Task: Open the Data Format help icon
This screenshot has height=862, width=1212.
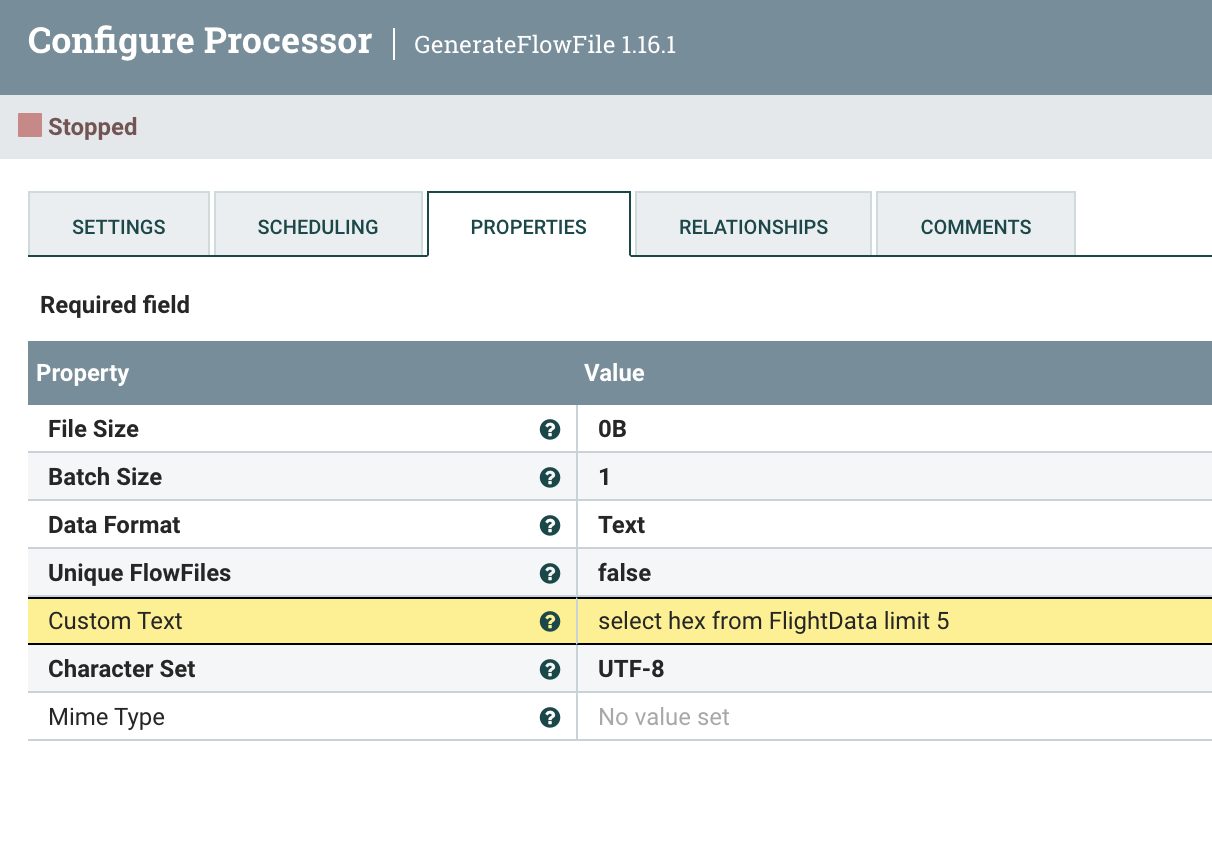Action: coord(550,525)
